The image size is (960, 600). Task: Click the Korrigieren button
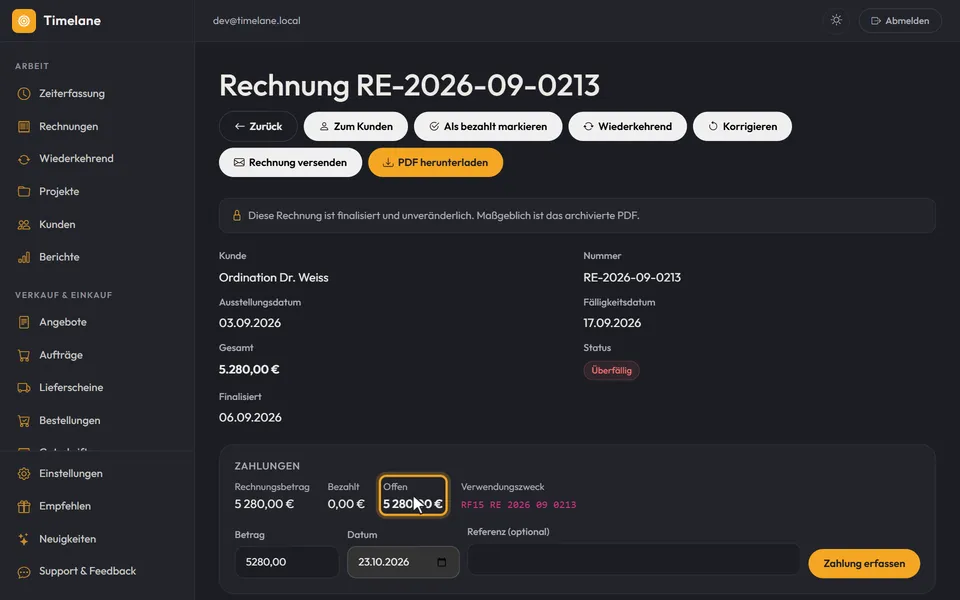742,126
